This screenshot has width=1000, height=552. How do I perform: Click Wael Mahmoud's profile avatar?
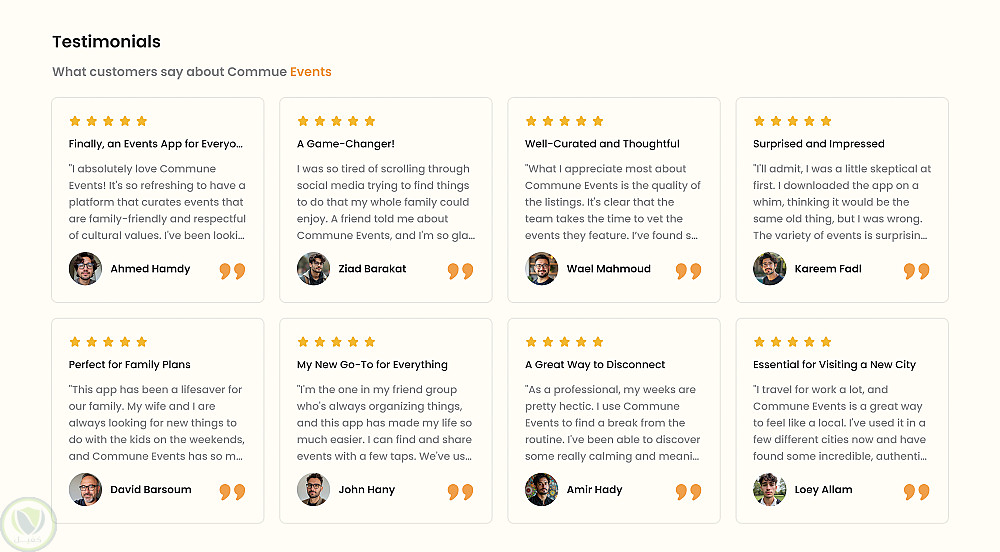pyautogui.click(x=541, y=269)
